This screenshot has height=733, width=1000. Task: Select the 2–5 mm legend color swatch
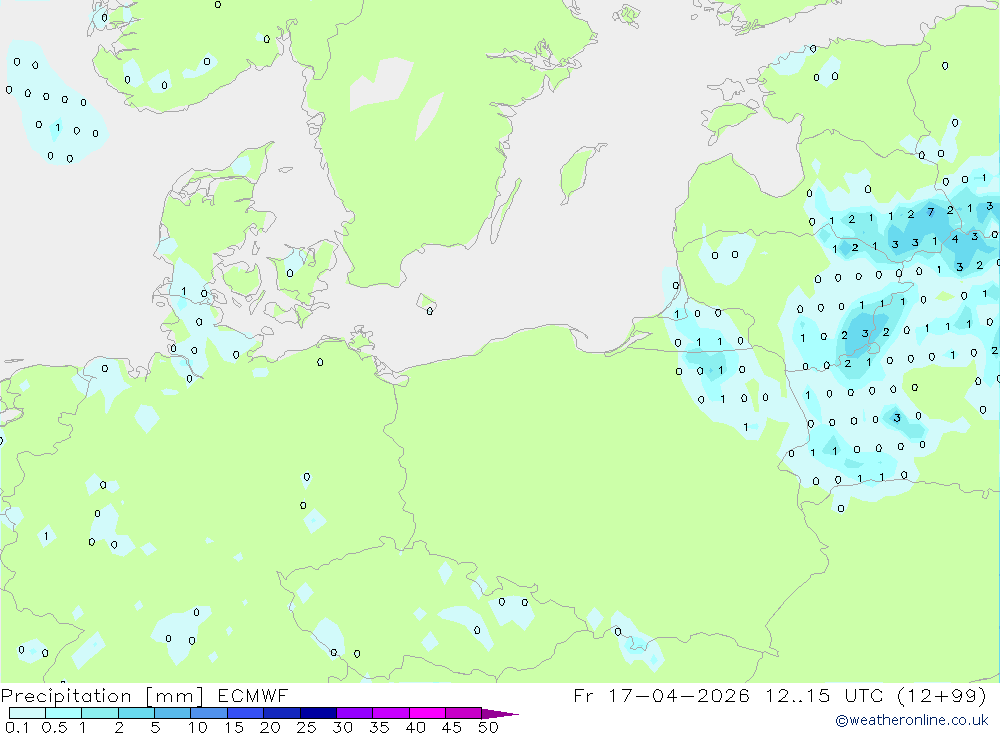pos(136,713)
